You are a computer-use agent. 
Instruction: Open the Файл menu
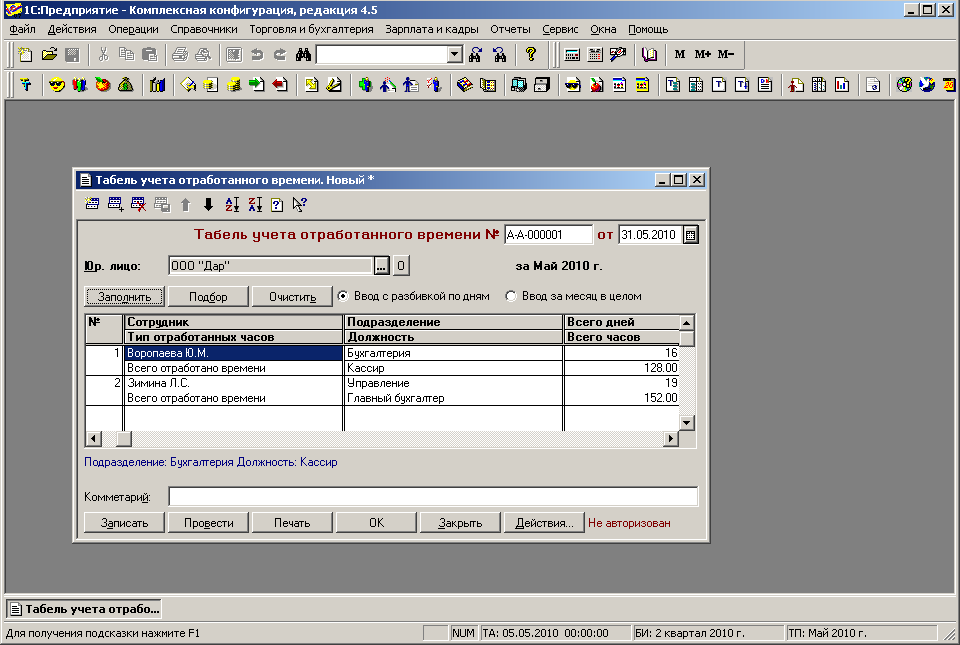point(23,29)
